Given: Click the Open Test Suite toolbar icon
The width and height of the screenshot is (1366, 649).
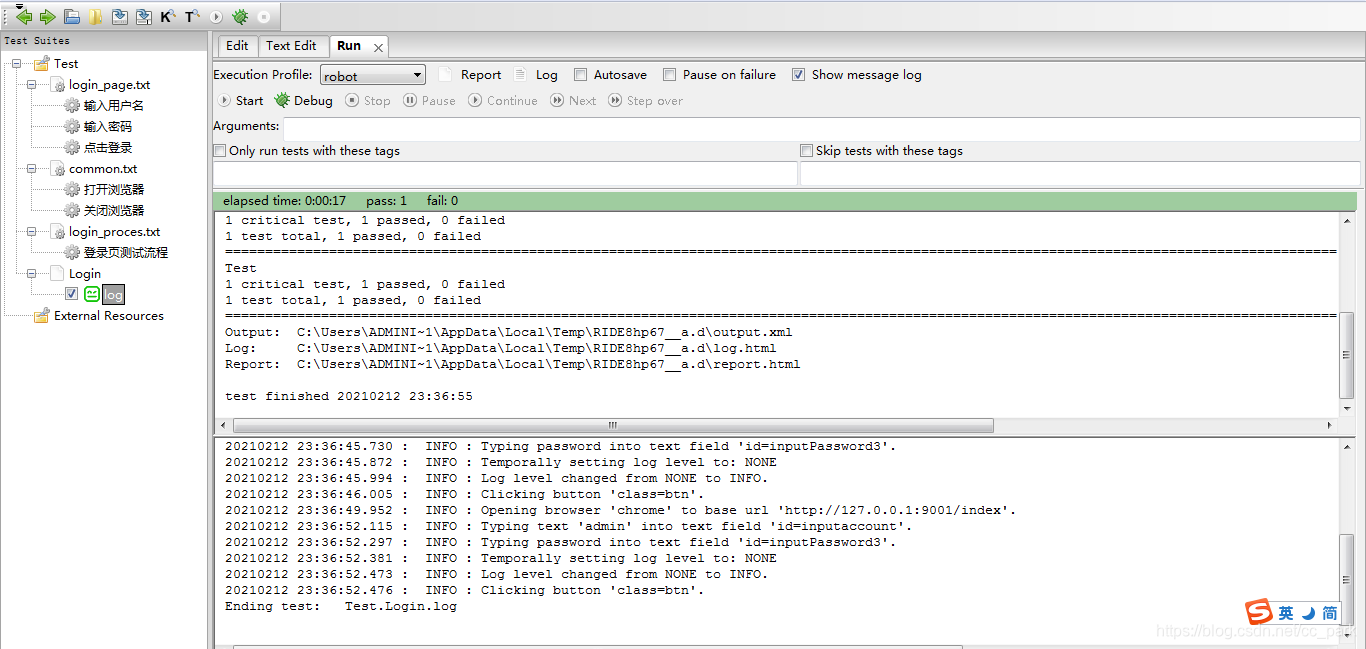Looking at the screenshot, I should [x=72, y=17].
